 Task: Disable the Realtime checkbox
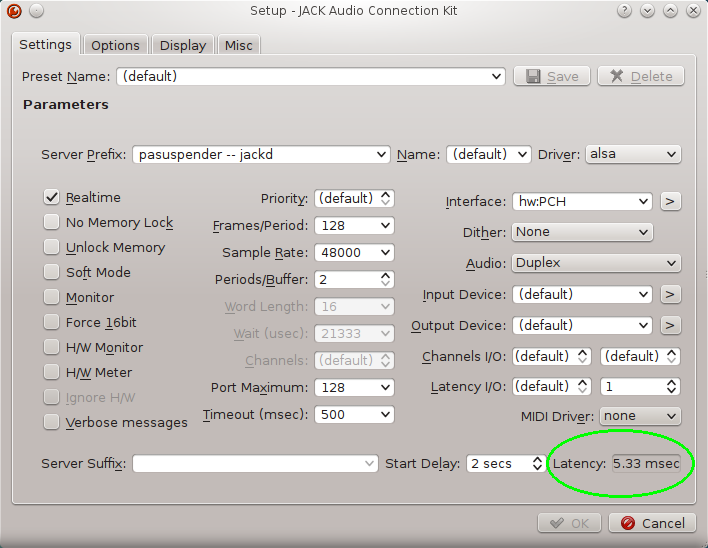click(51, 198)
